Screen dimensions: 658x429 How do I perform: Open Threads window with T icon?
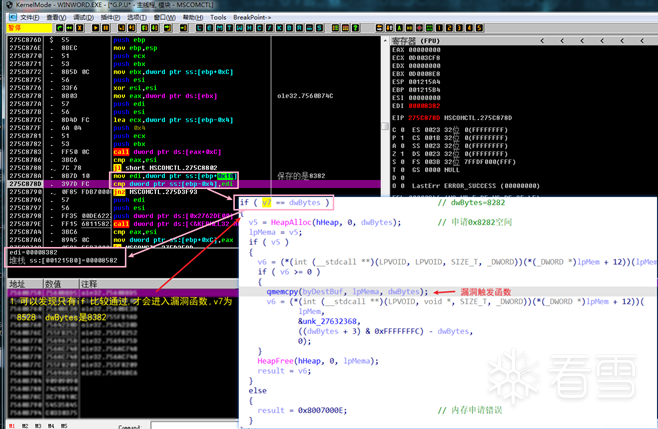pyautogui.click(x=230, y=28)
